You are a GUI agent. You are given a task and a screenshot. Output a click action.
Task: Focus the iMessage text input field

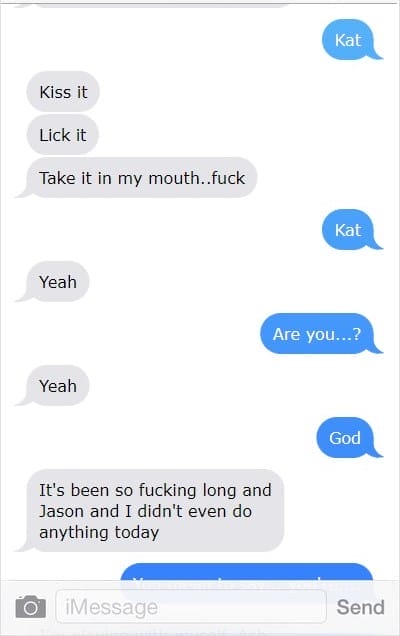pyautogui.click(x=191, y=607)
